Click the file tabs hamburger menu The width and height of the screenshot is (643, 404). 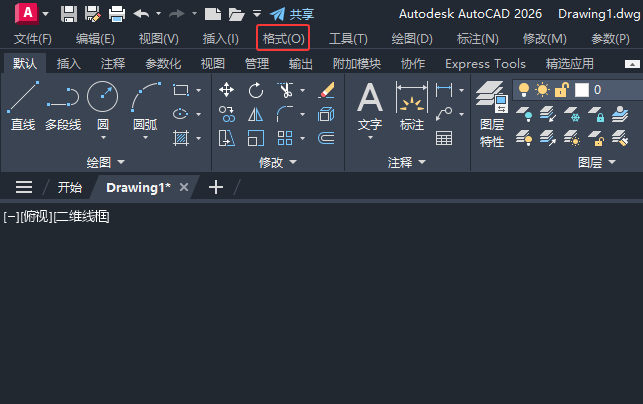24,187
